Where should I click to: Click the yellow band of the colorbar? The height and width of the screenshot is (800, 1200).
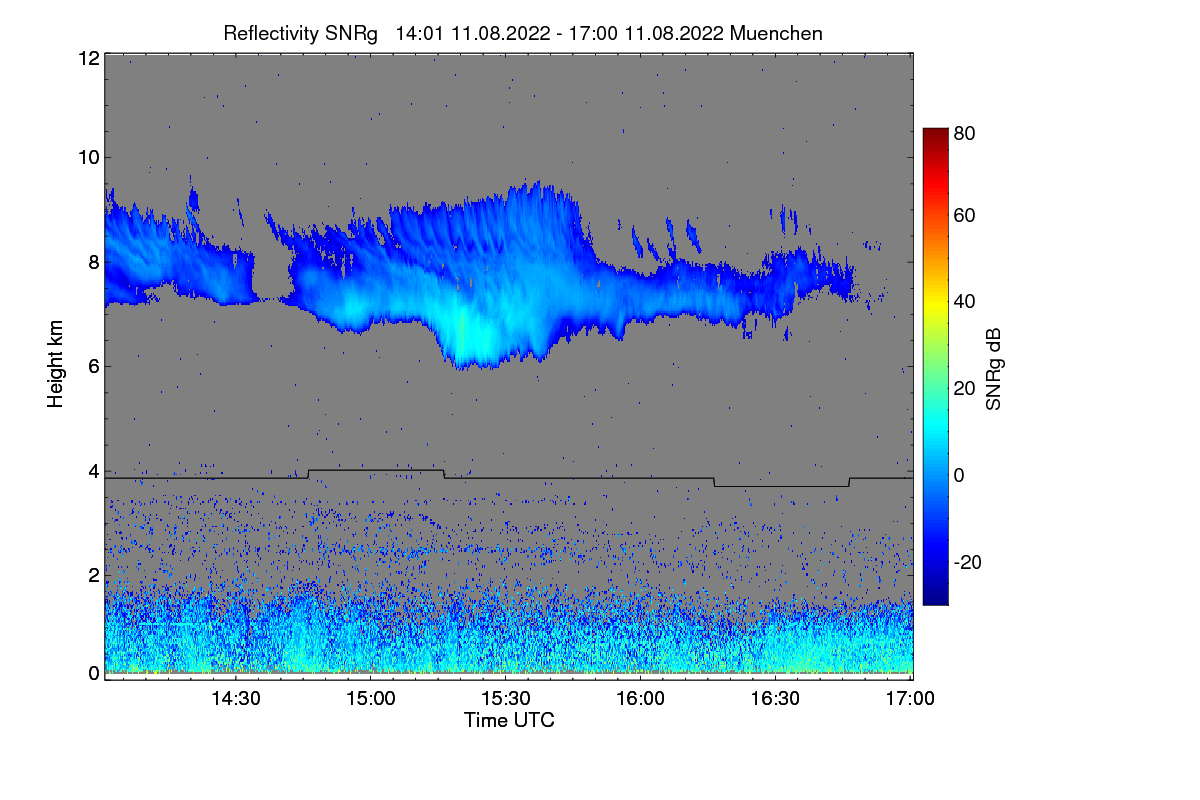(x=935, y=301)
